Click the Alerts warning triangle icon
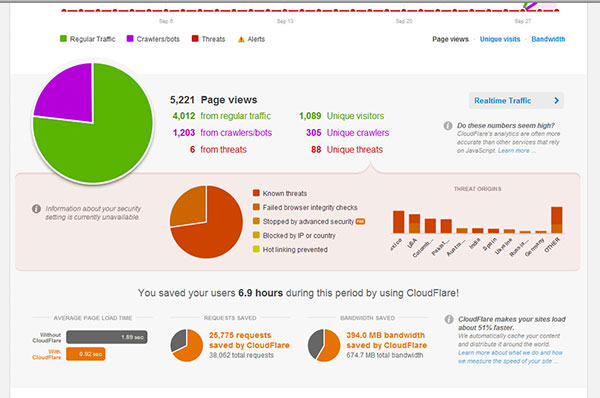This screenshot has height=398, width=600. pyautogui.click(x=241, y=39)
